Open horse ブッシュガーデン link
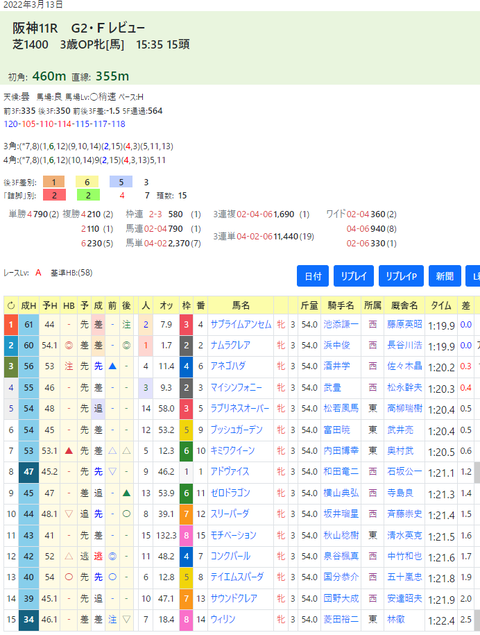Image resolution: width=480 pixels, height=635 pixels. [236, 430]
